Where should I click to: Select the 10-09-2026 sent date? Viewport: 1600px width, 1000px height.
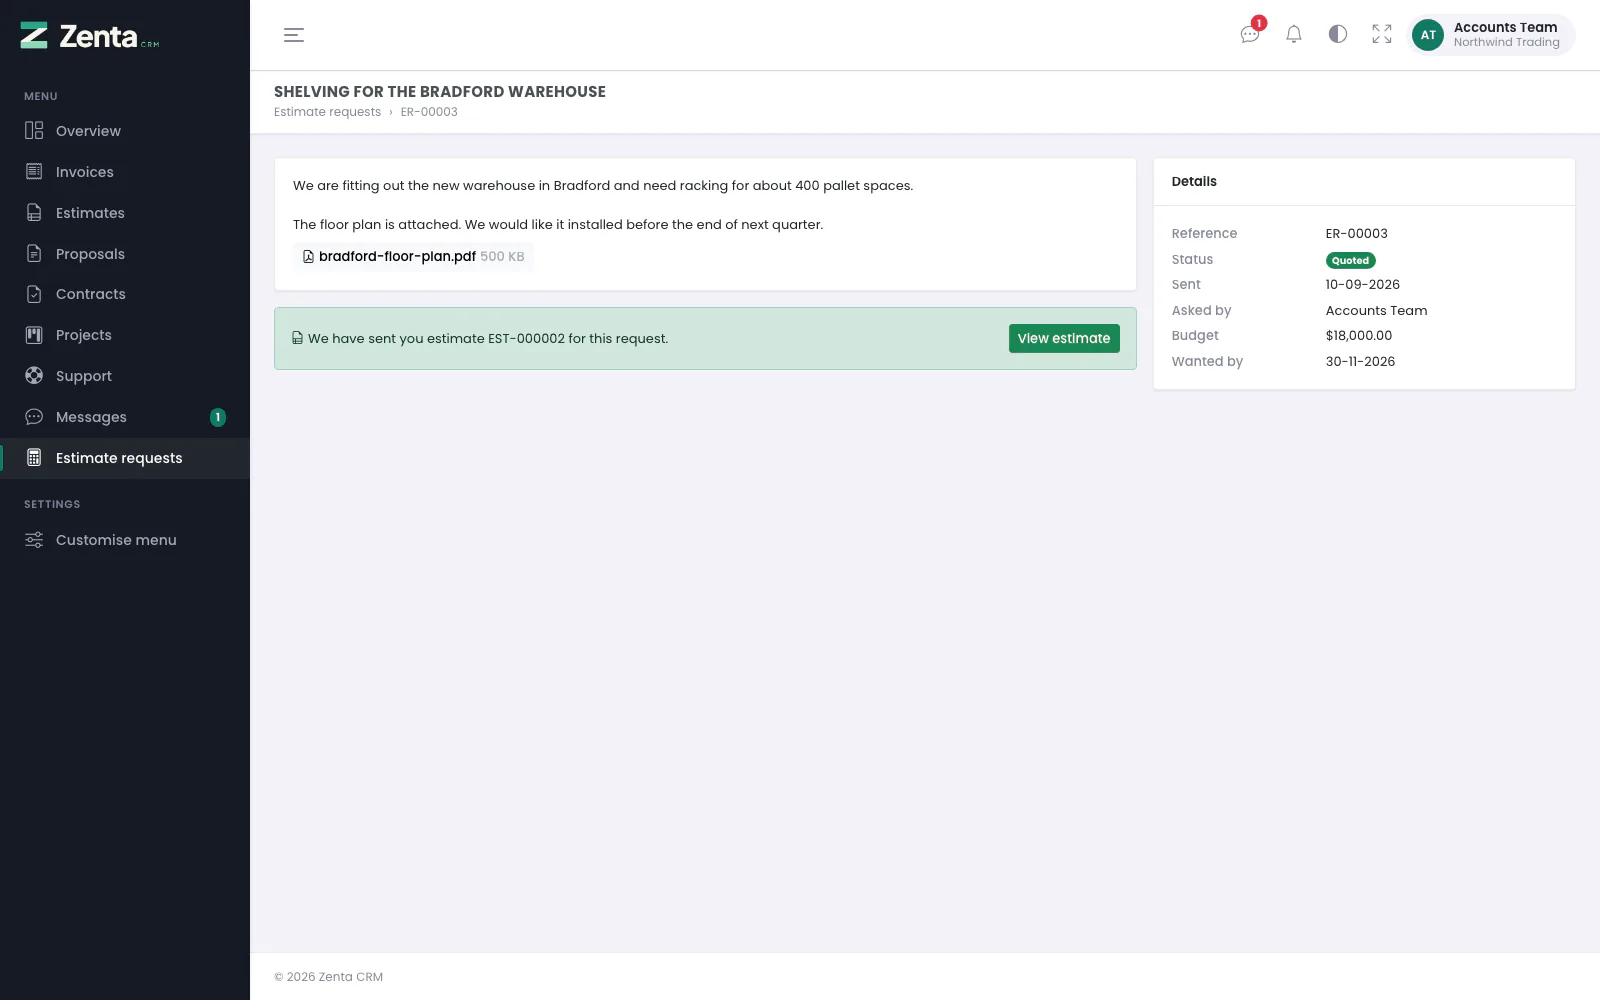[1363, 285]
